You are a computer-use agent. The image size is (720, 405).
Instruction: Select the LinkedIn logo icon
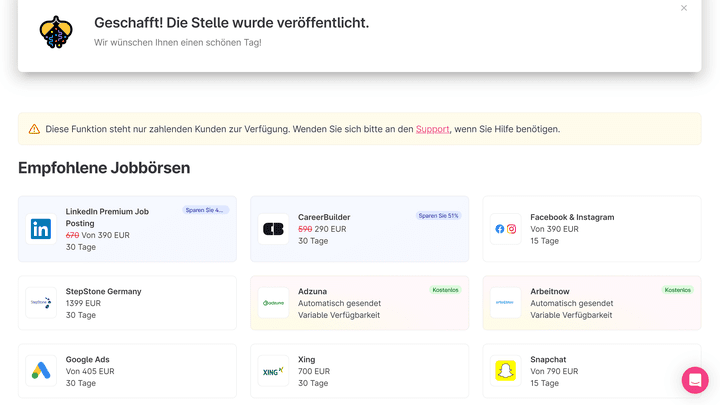(x=41, y=229)
